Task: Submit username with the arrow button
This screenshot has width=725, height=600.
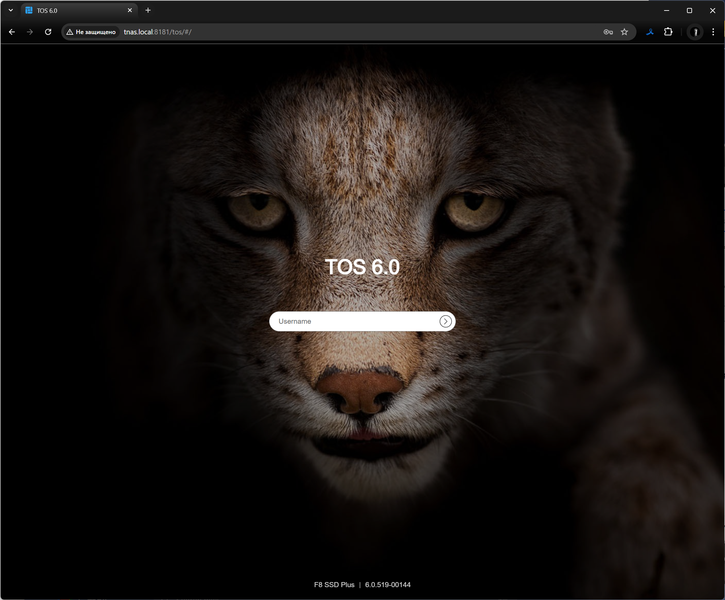Action: click(x=445, y=321)
